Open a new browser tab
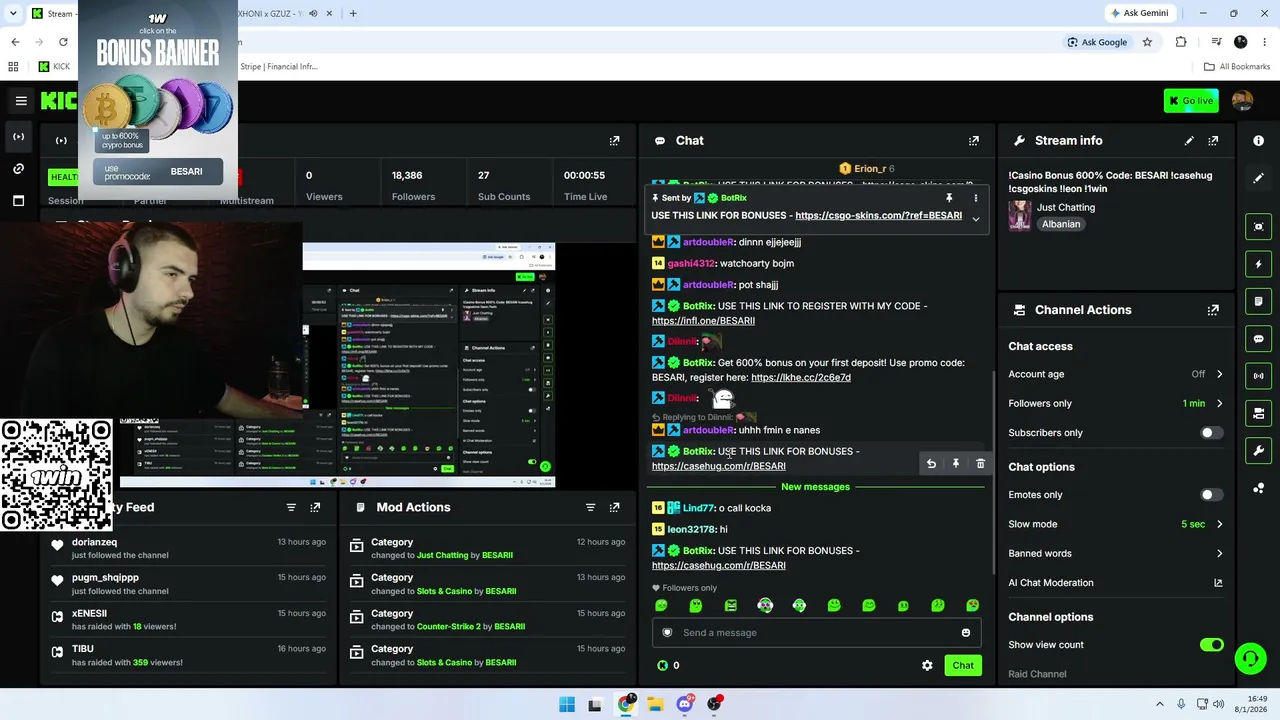 [x=353, y=13]
